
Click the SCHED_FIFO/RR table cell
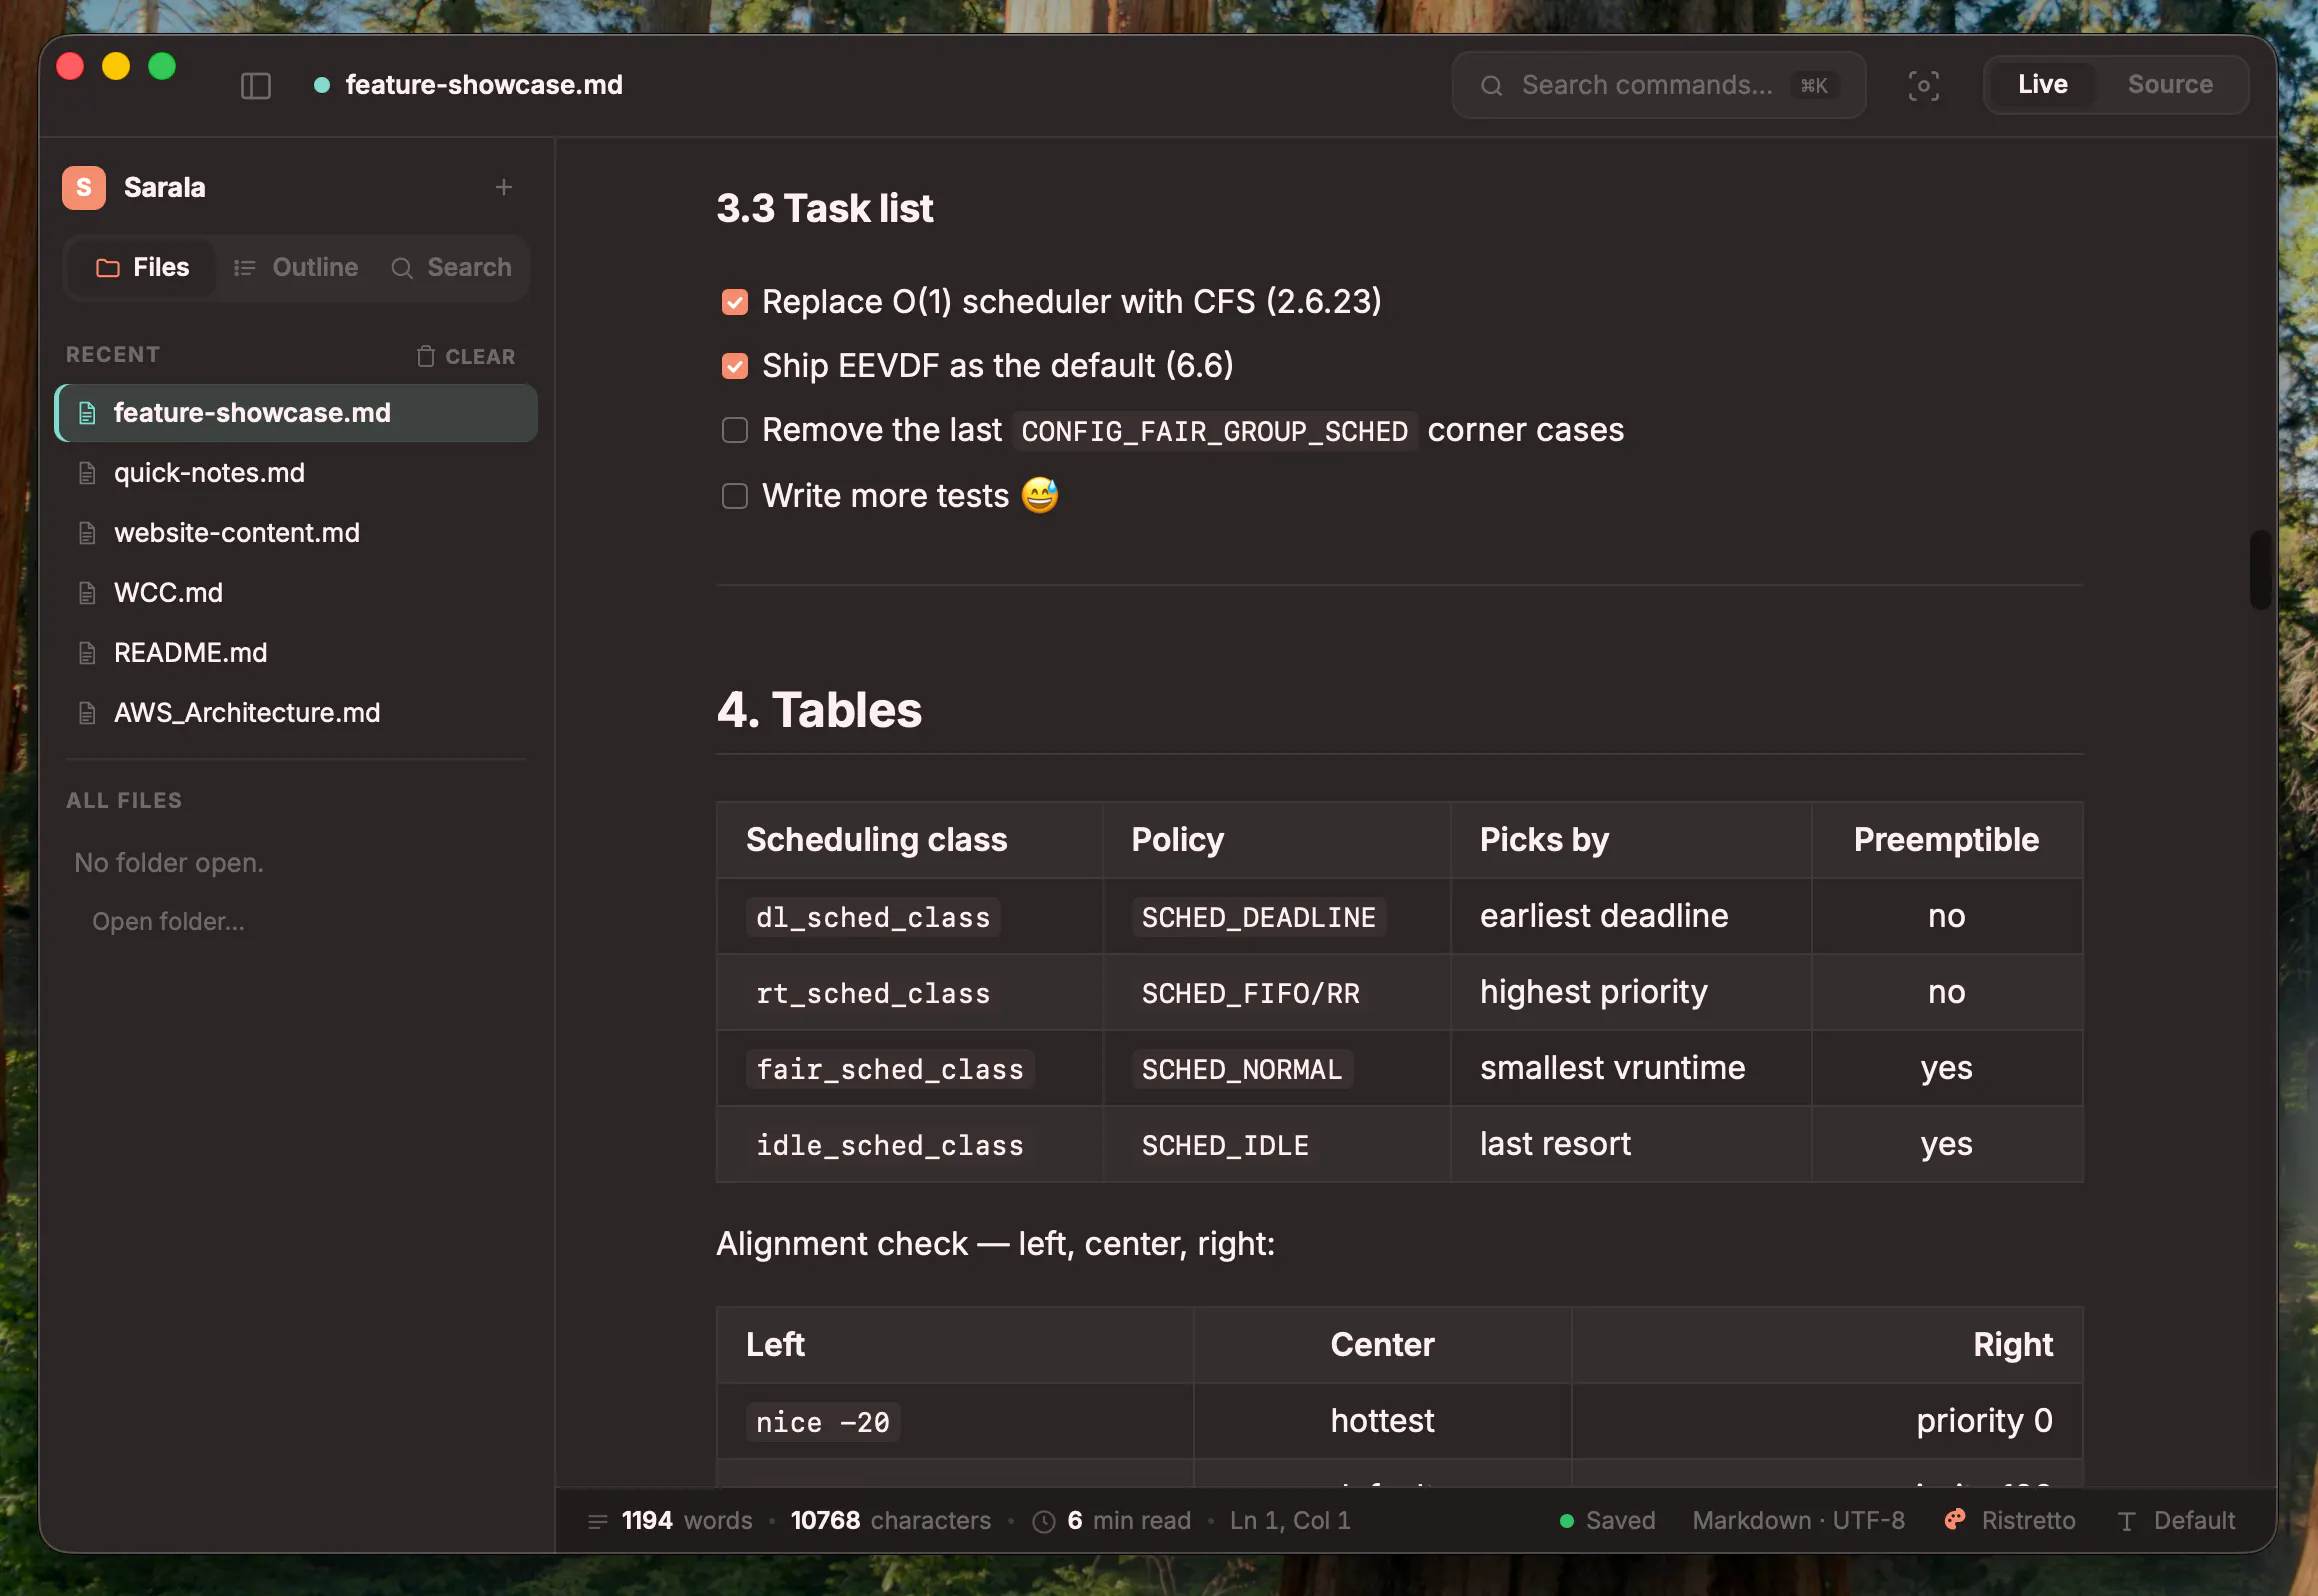(1277, 993)
